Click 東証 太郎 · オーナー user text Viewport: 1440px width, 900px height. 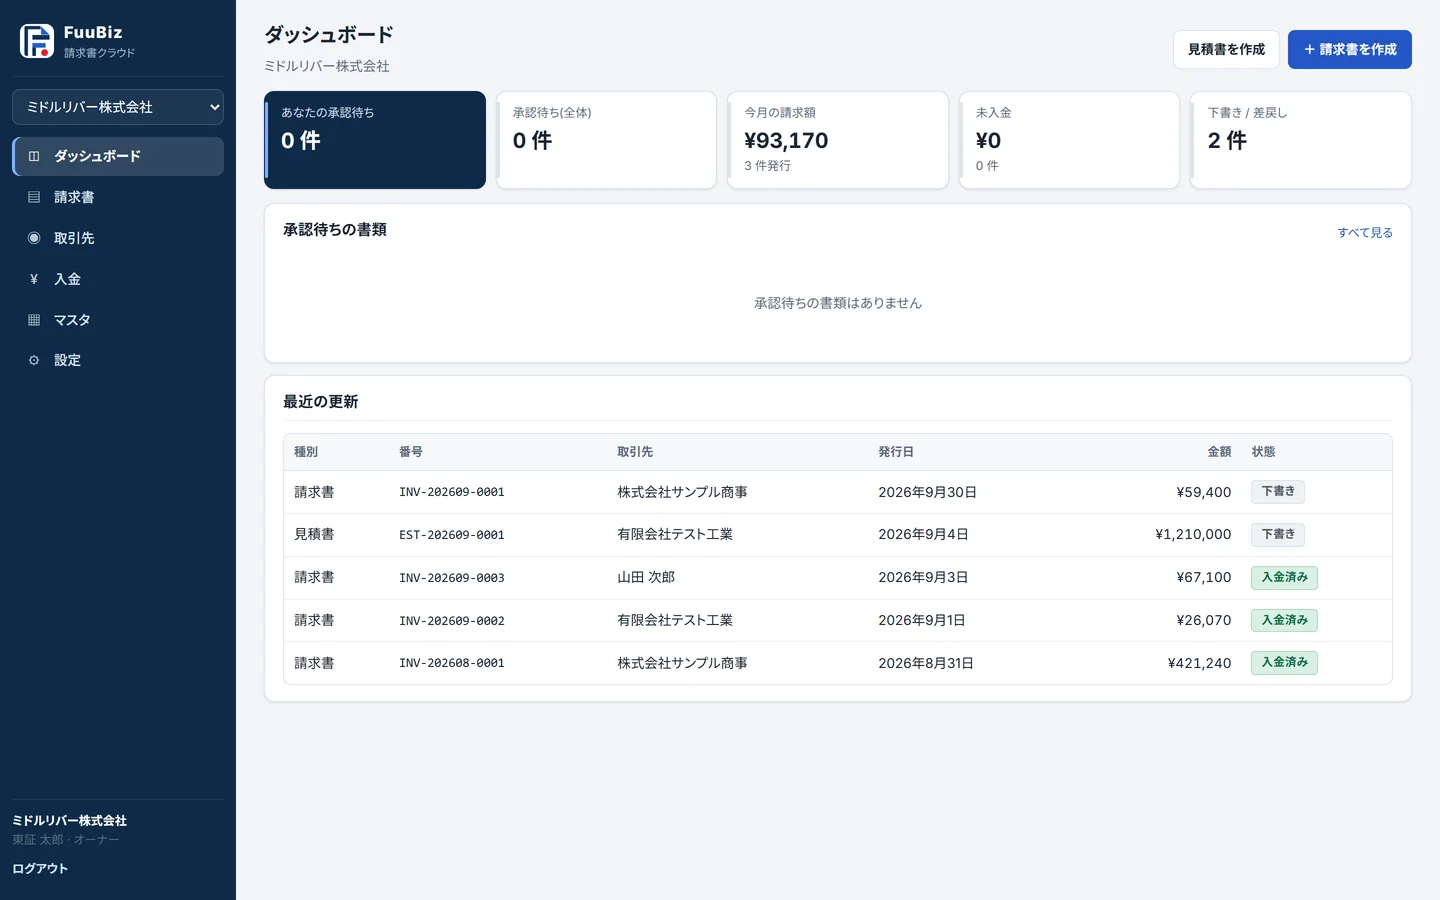click(66, 840)
